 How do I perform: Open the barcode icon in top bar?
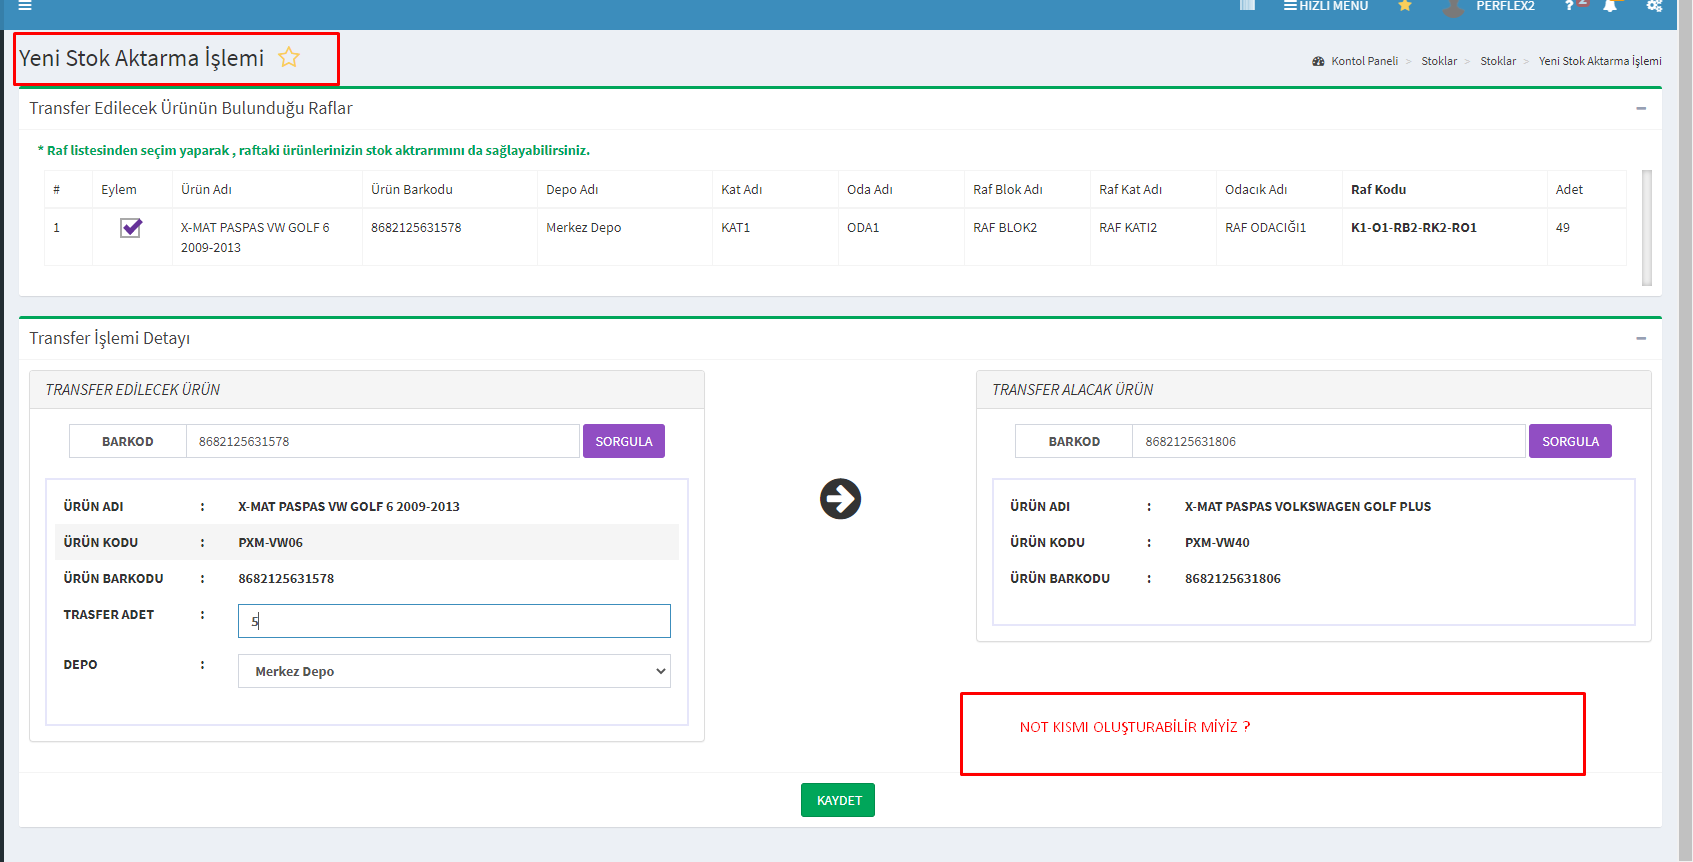point(1247,6)
